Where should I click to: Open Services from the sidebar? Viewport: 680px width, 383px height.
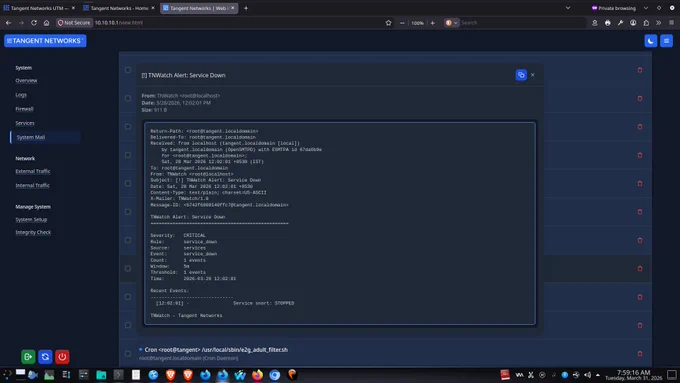[25, 123]
